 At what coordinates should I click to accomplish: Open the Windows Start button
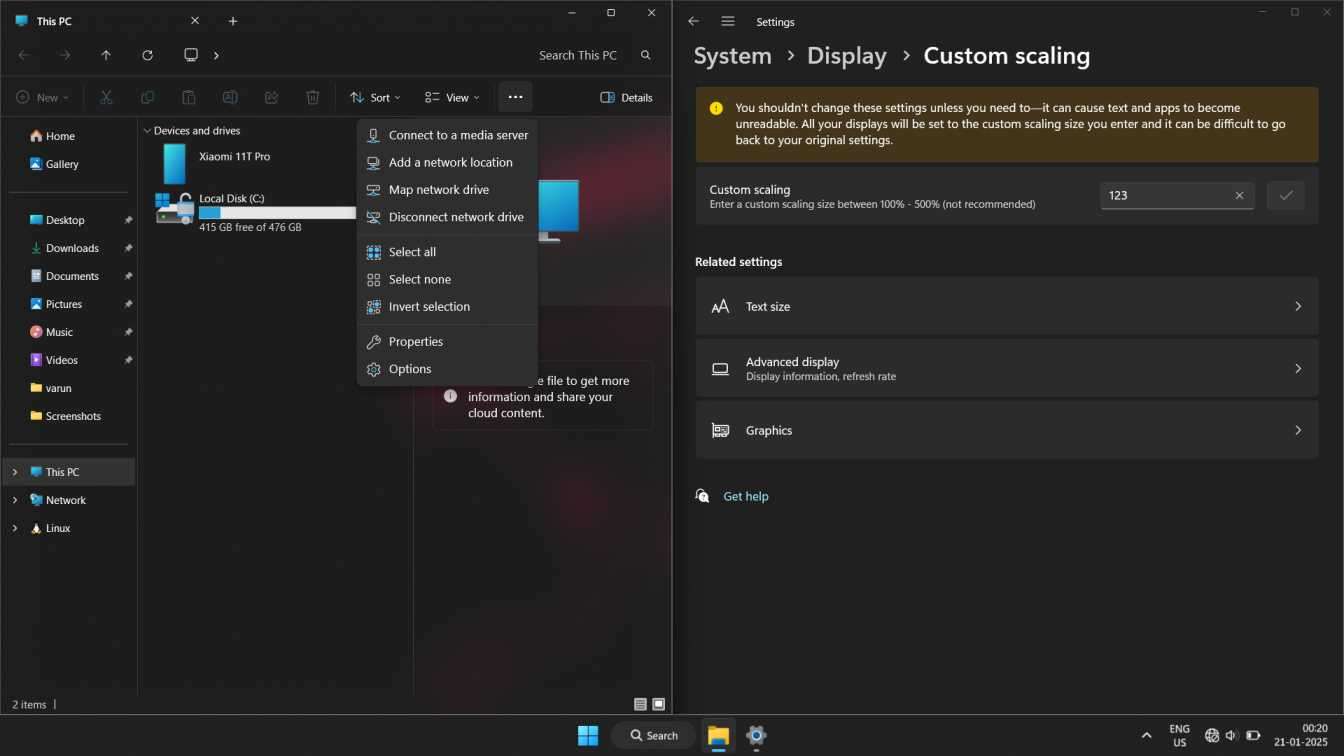tap(588, 735)
